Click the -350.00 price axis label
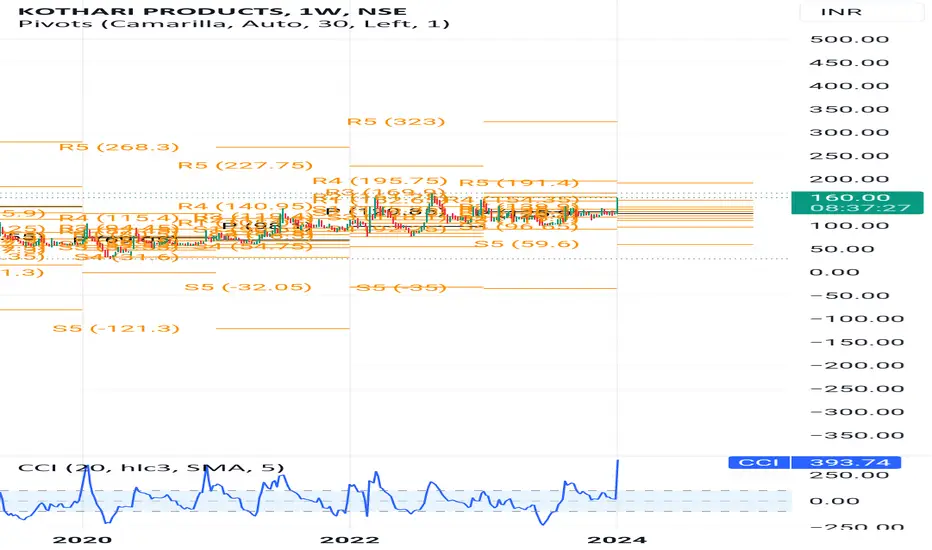Screen dimensions: 932x550 pyautogui.click(x=857, y=435)
